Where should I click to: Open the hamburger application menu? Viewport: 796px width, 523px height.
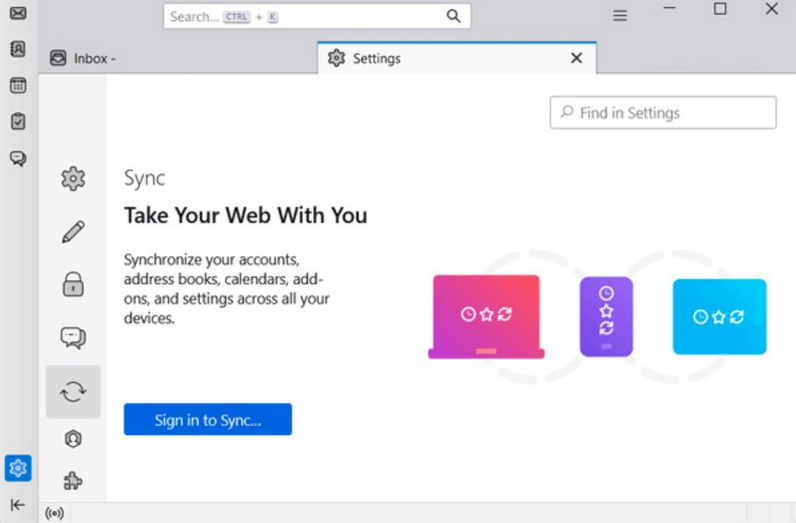tap(620, 16)
